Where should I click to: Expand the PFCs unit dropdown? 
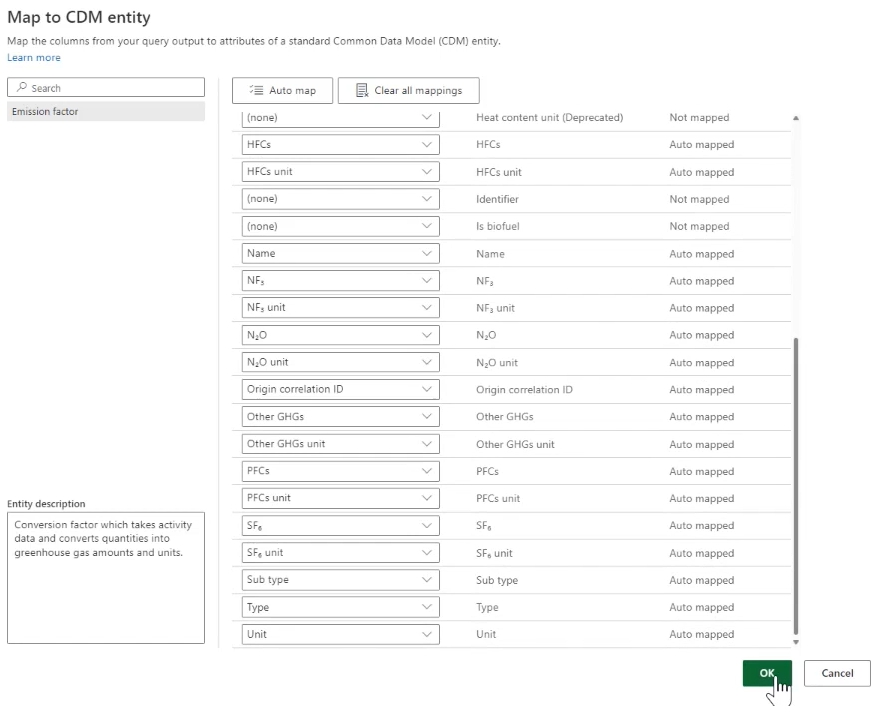(341, 498)
